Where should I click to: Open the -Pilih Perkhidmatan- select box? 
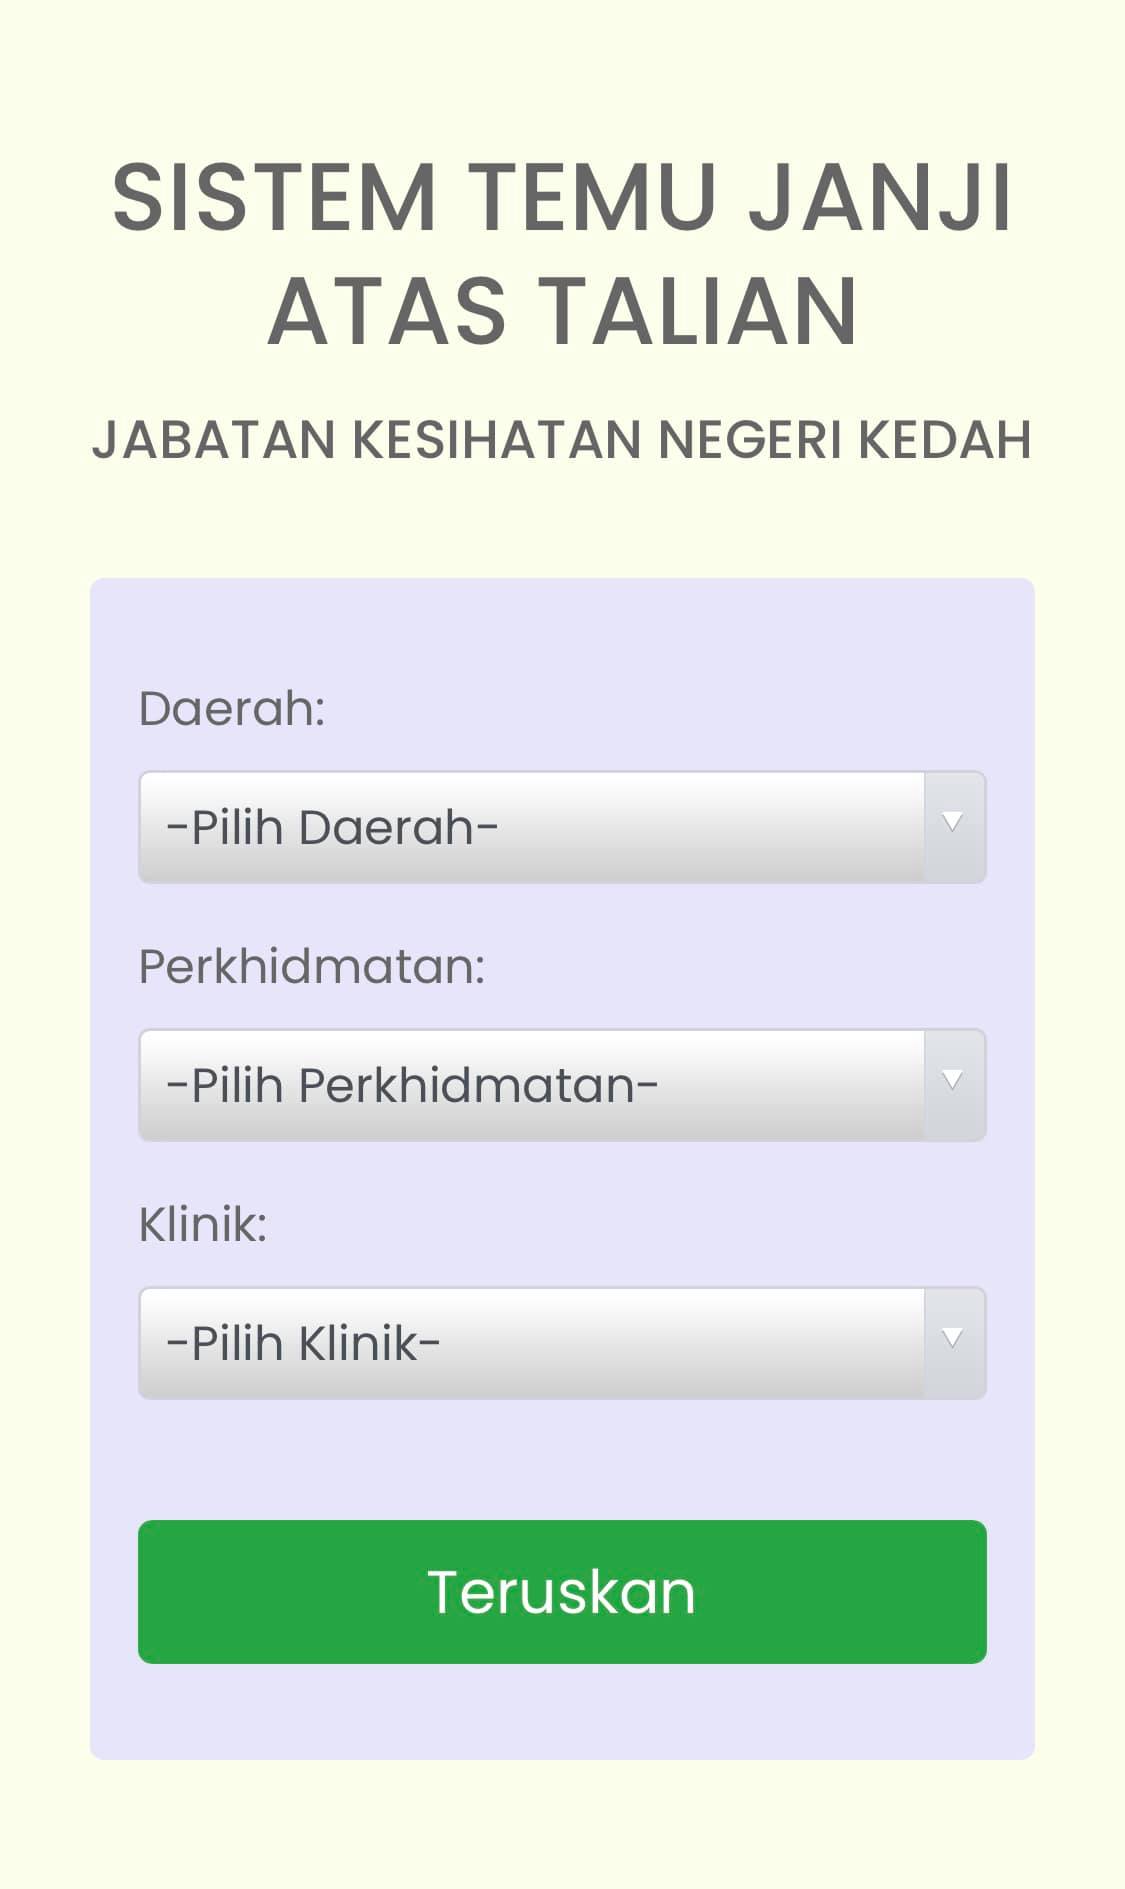click(x=562, y=1085)
